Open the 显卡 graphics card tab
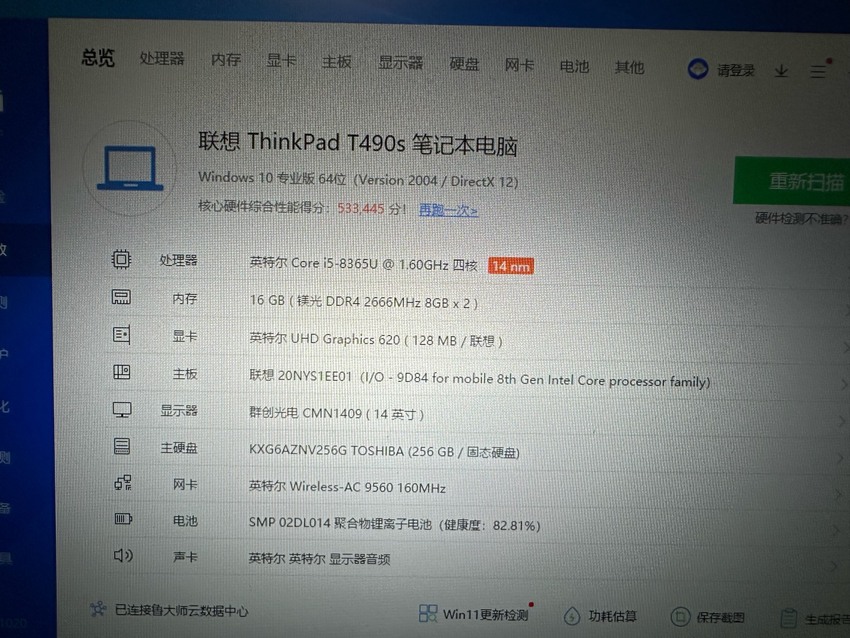This screenshot has width=850, height=638. (x=281, y=61)
